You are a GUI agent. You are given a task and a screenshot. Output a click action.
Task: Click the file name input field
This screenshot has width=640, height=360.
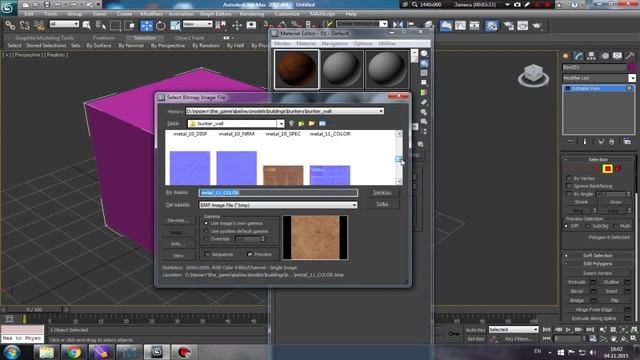click(x=278, y=193)
